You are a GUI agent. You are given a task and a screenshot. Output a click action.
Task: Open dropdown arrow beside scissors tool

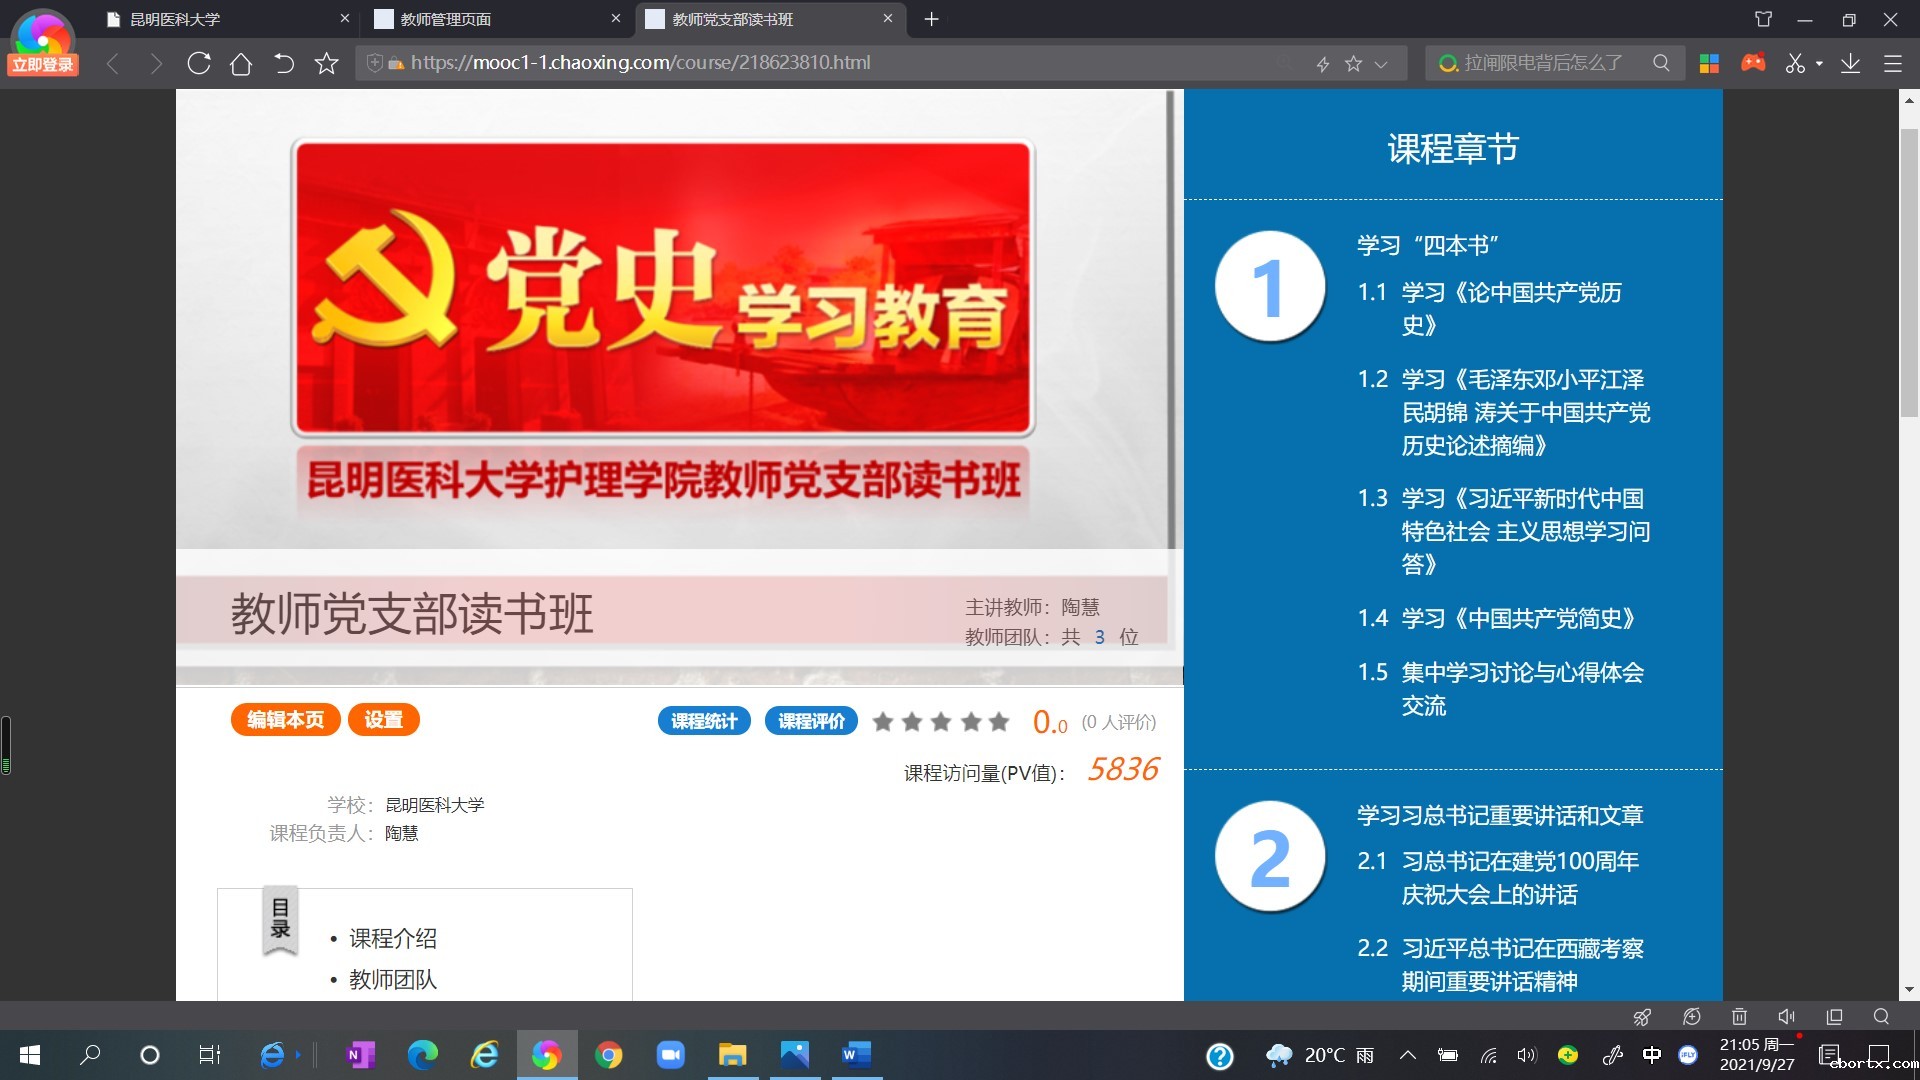click(1819, 63)
